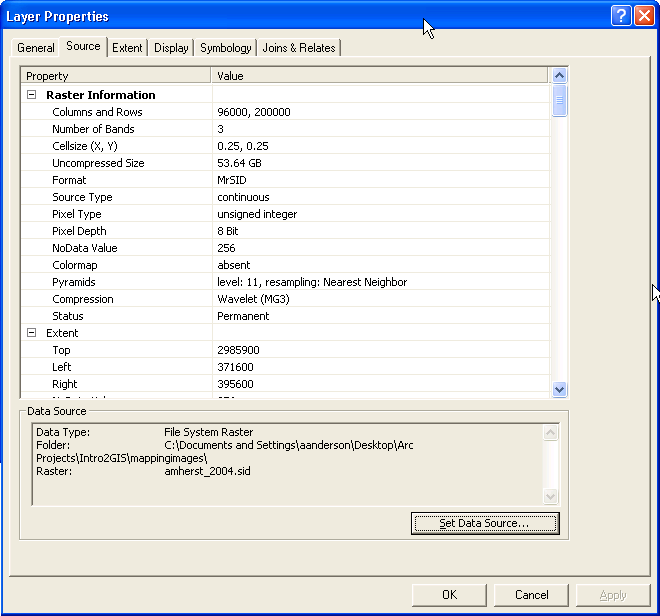Open the Extent tab
The height and width of the screenshot is (616, 660).
[x=127, y=48]
